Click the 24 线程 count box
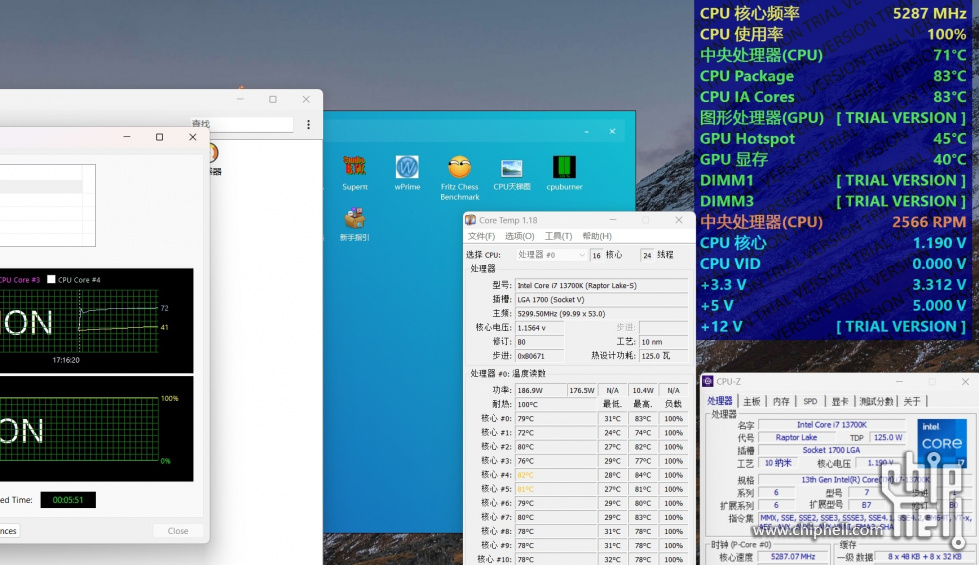 tap(647, 255)
